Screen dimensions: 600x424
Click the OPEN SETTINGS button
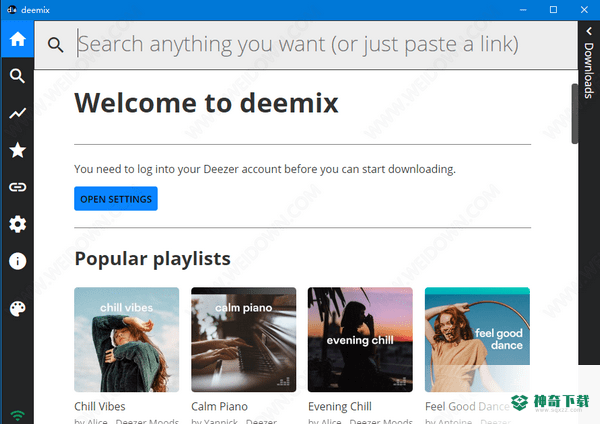point(116,199)
